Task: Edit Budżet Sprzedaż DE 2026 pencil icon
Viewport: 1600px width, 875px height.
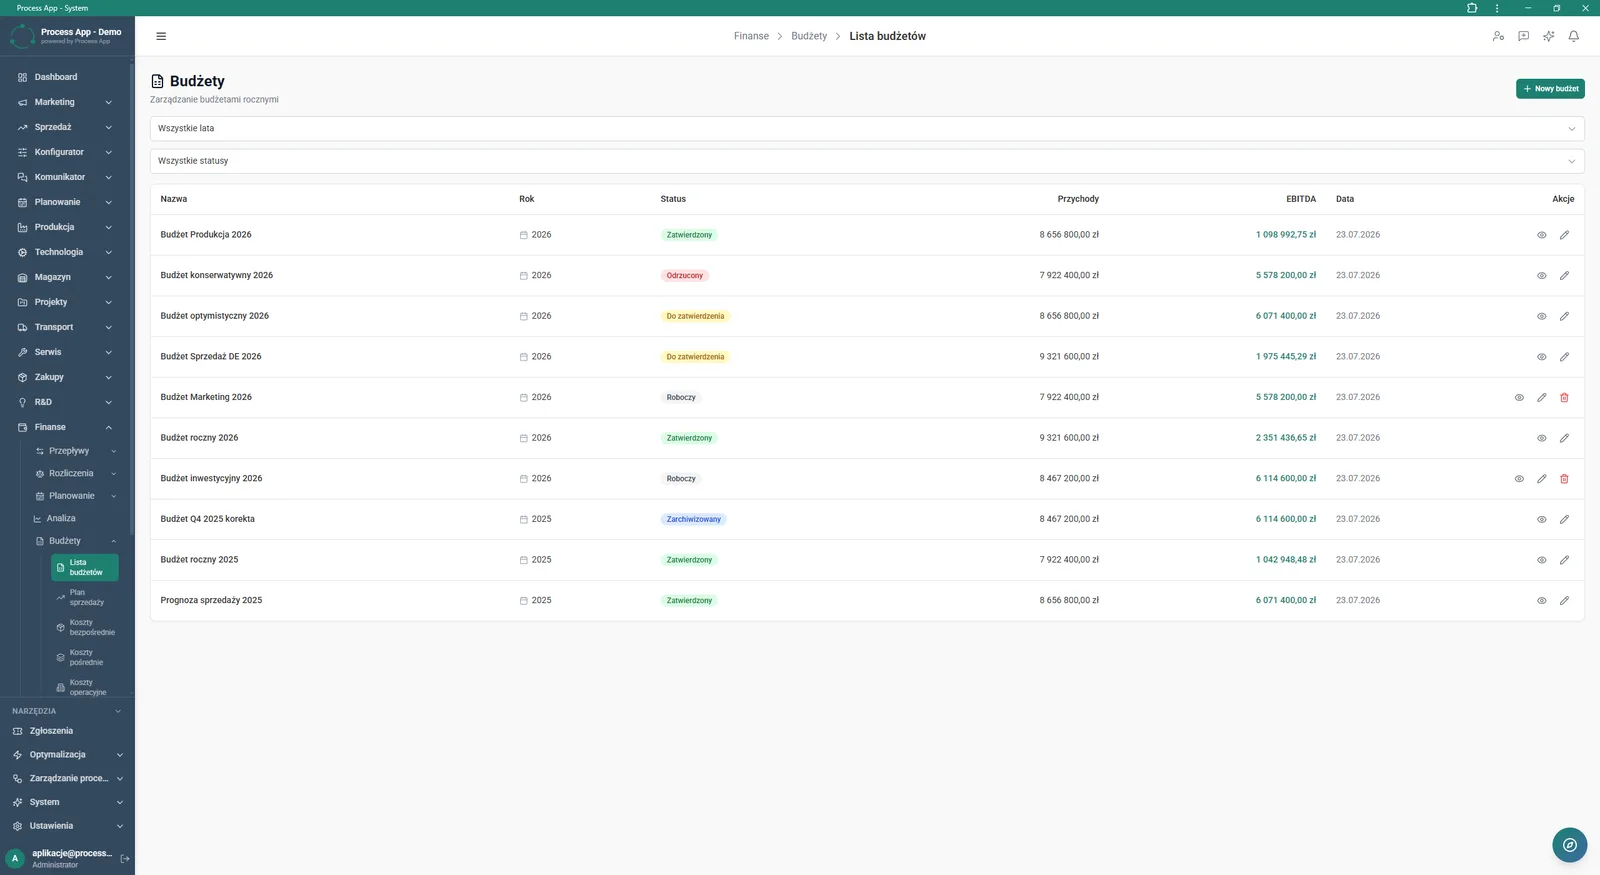Action: point(1564,357)
